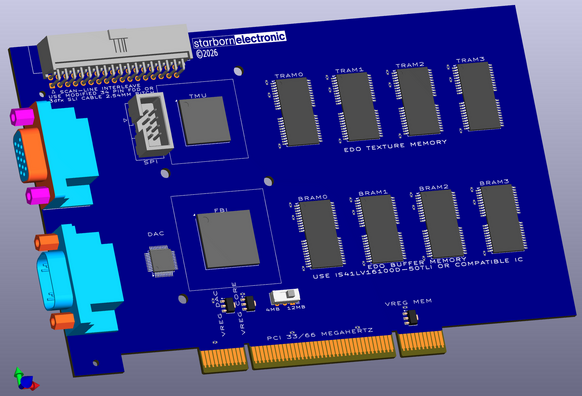Click the EDO TEXTURE MEMORY silkscreen label
The height and width of the screenshot is (396, 582).
pyautogui.click(x=395, y=145)
